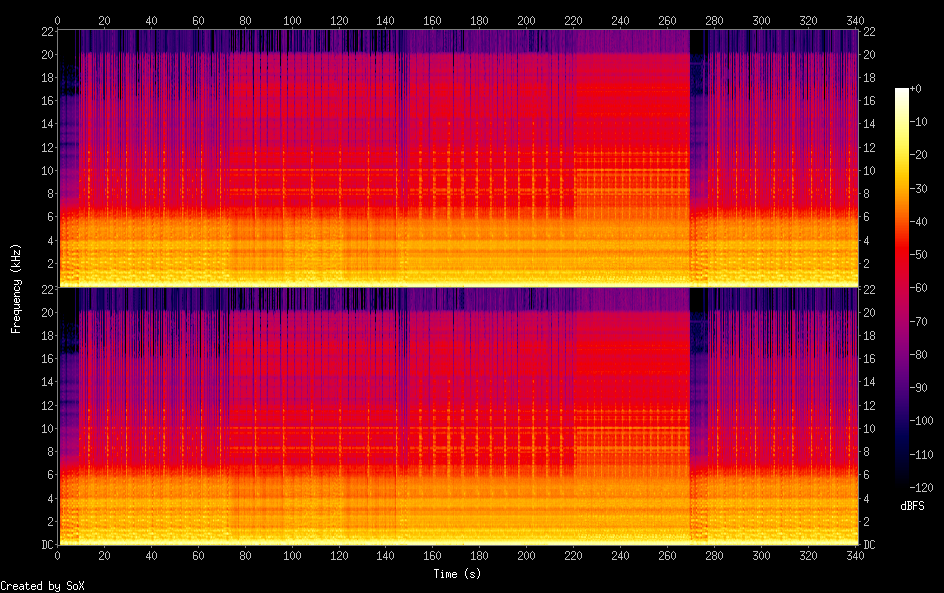
Task: Click the 'Frequency (kHz)' axis label
Action: pyautogui.click(x=16, y=287)
